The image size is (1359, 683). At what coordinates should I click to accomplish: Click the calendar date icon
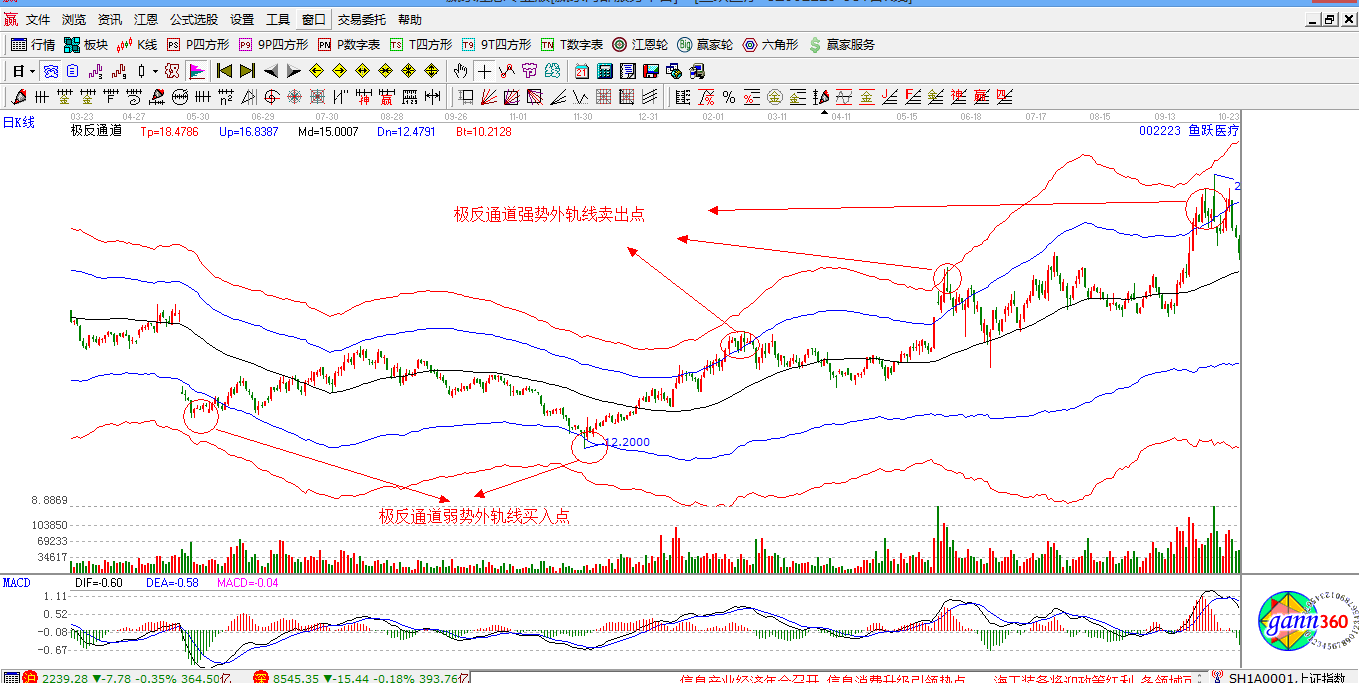click(x=582, y=71)
